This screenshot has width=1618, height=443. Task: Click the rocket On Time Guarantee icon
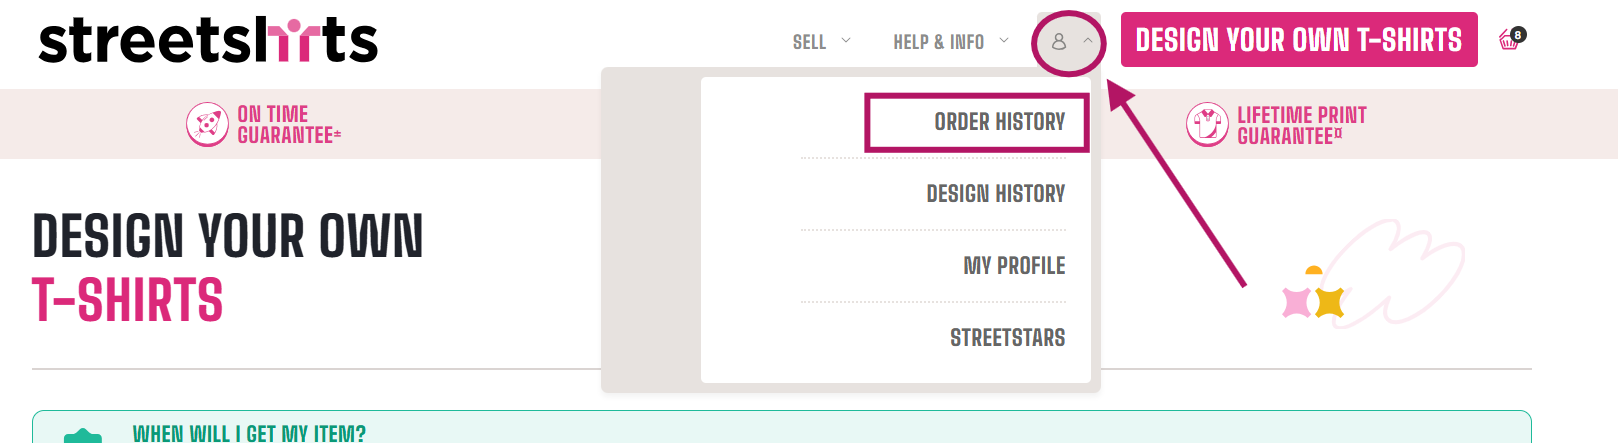coord(207,125)
